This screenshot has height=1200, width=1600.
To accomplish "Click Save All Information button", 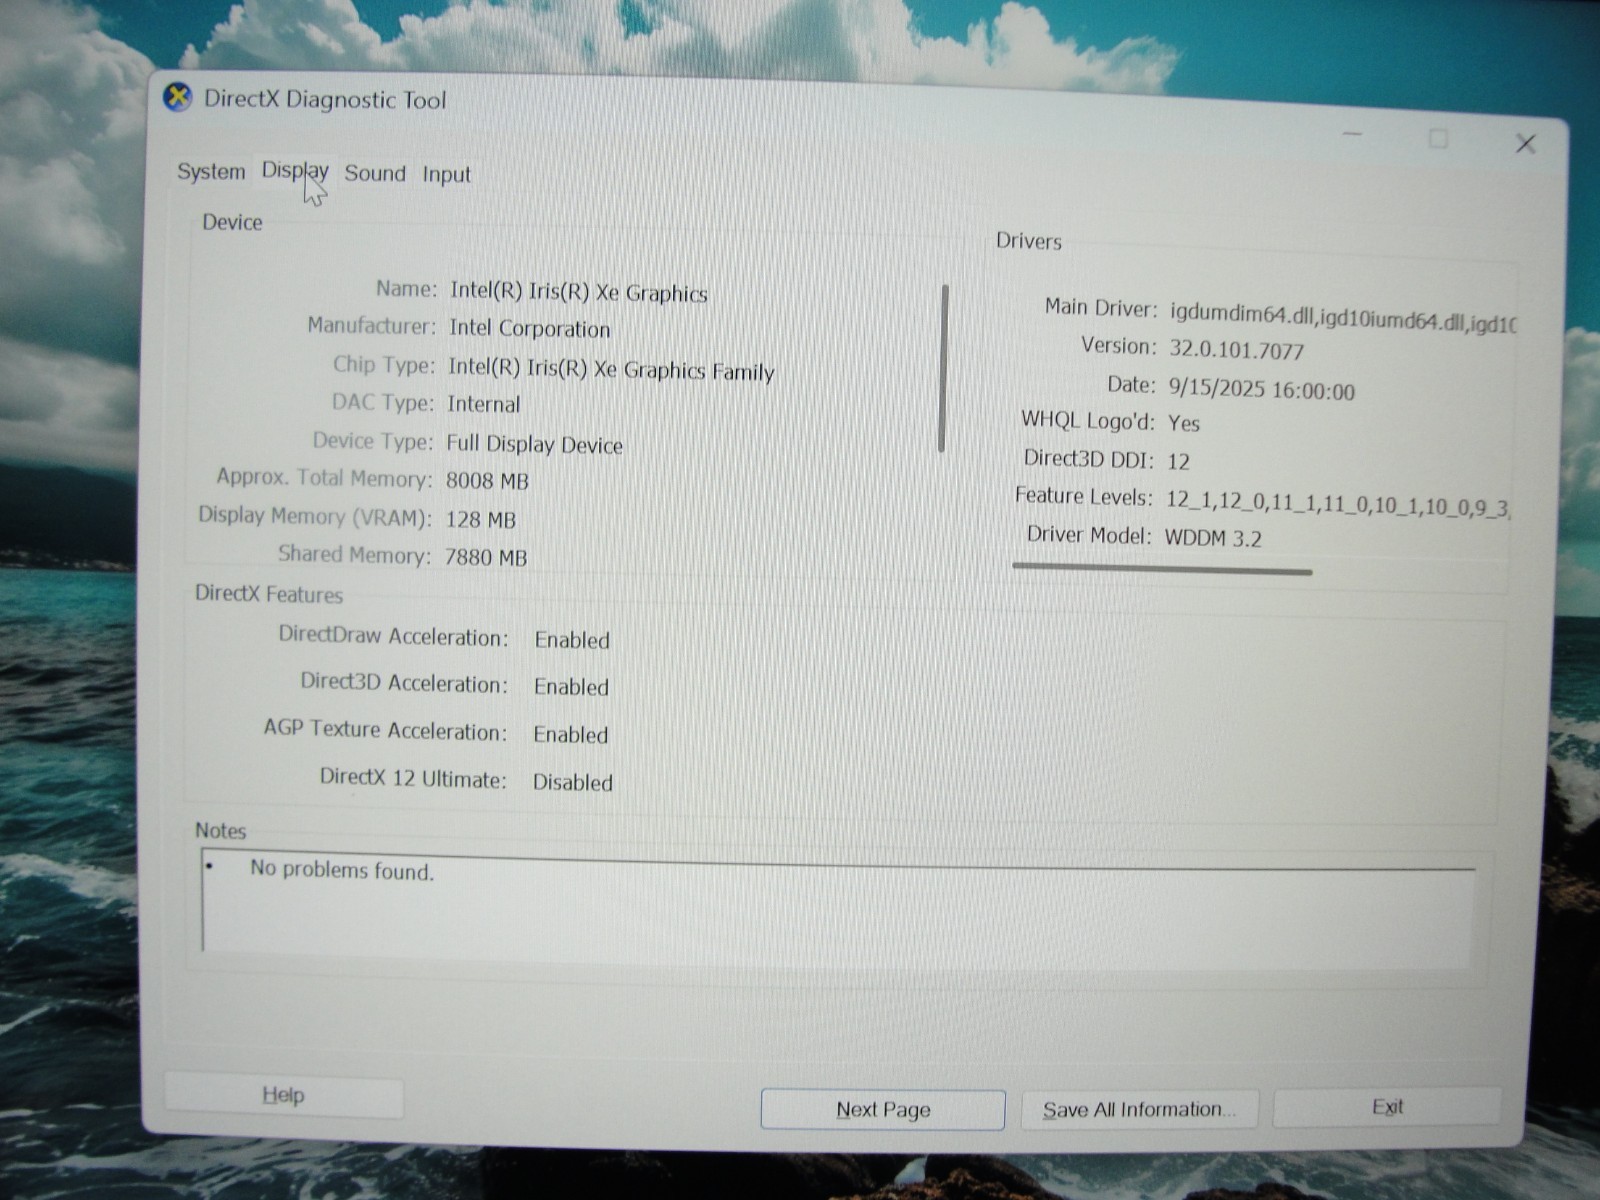I will click(x=1139, y=1109).
